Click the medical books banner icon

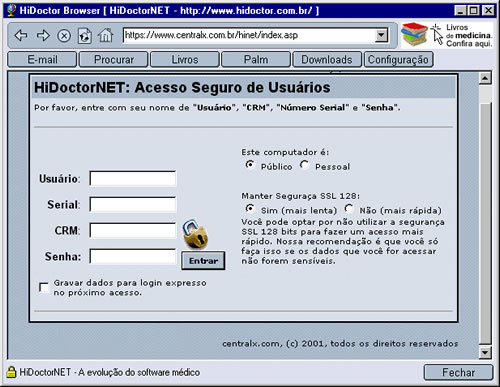(414, 34)
